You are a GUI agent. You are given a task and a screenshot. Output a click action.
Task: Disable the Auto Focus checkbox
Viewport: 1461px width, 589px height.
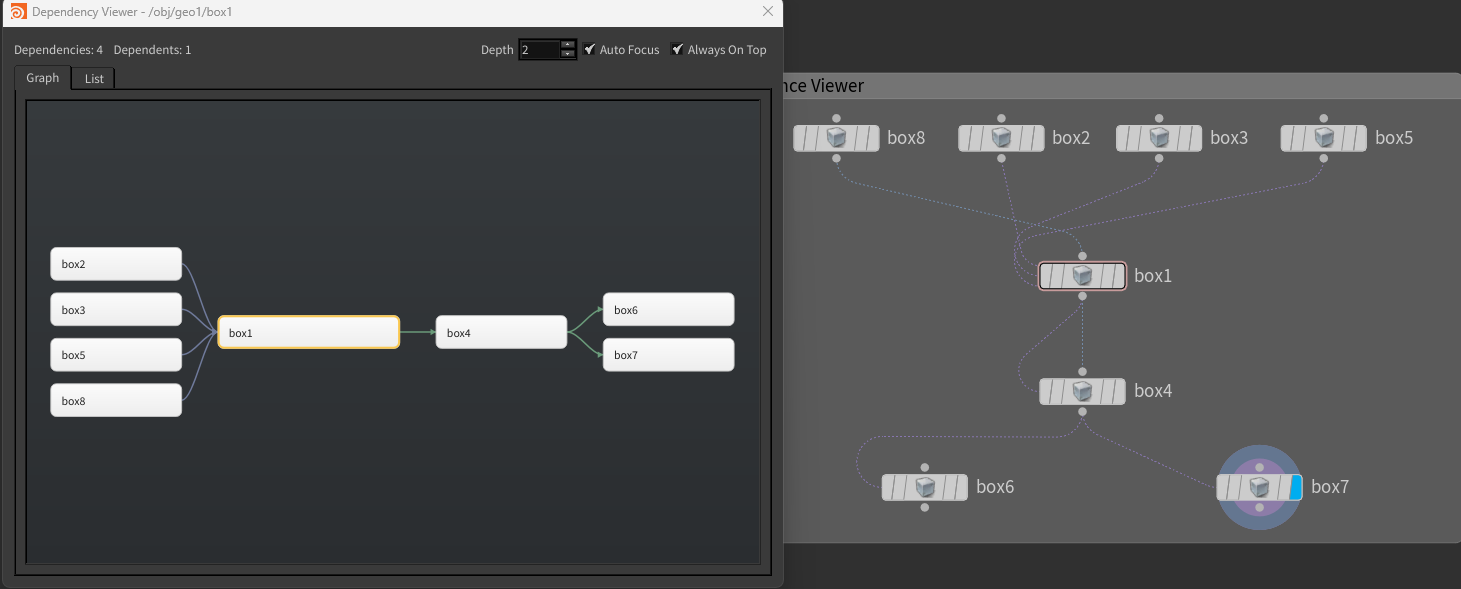(590, 49)
